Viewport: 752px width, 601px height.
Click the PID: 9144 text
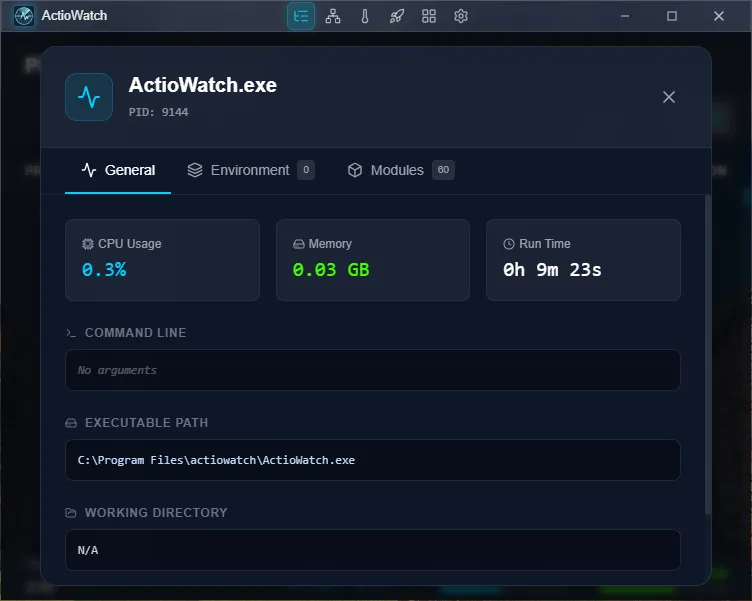158,112
